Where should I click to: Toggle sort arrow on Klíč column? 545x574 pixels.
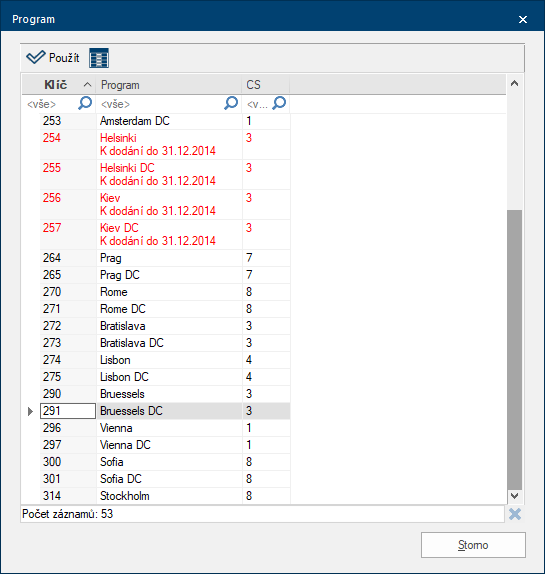(87, 85)
